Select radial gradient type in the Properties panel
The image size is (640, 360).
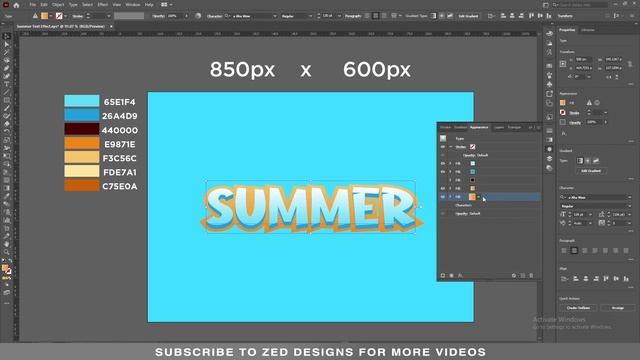588,160
